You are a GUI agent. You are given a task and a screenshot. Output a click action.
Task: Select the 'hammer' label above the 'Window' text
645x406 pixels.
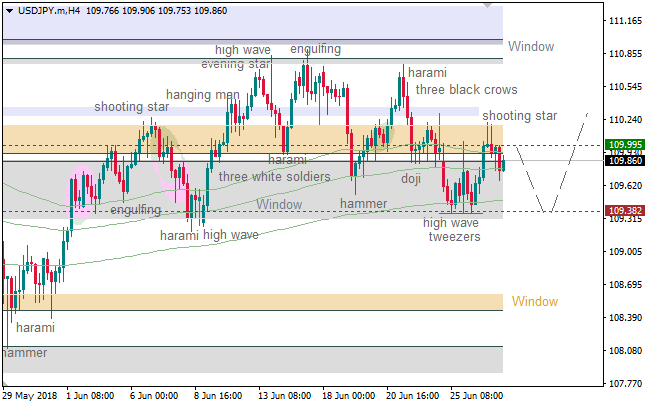[x=363, y=203]
